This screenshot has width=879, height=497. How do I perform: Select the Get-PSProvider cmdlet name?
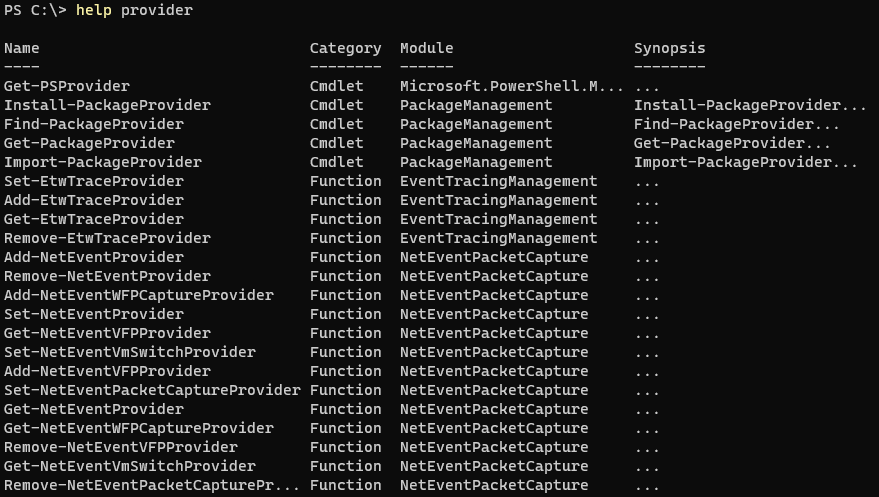tap(67, 86)
